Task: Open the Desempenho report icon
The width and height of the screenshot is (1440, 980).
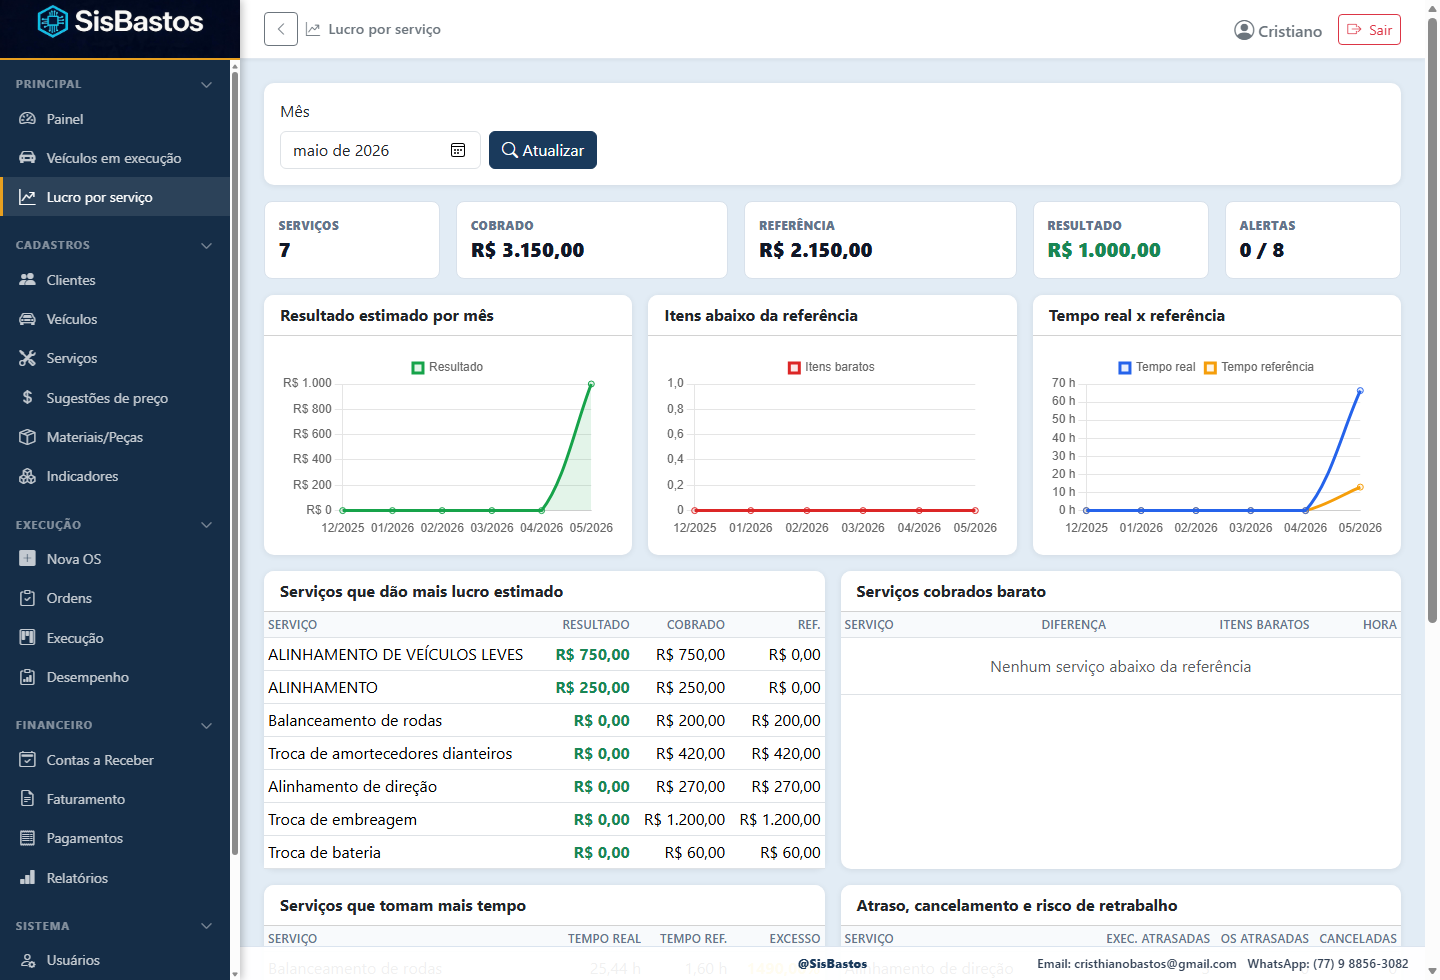Action: [x=28, y=677]
